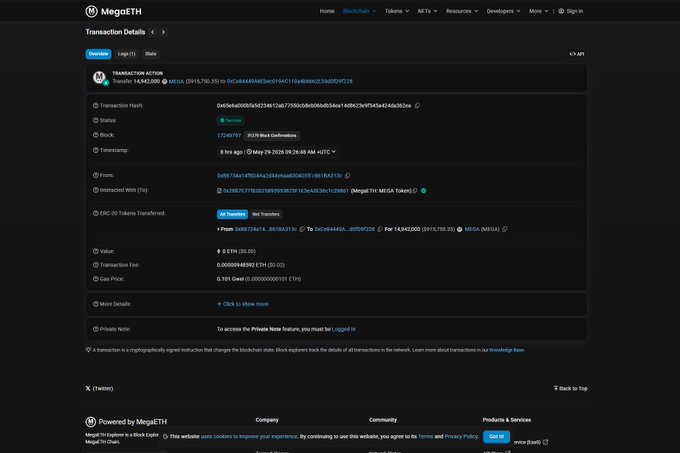Click help icon next to Timestamp
The width and height of the screenshot is (680, 453).
[95, 150]
